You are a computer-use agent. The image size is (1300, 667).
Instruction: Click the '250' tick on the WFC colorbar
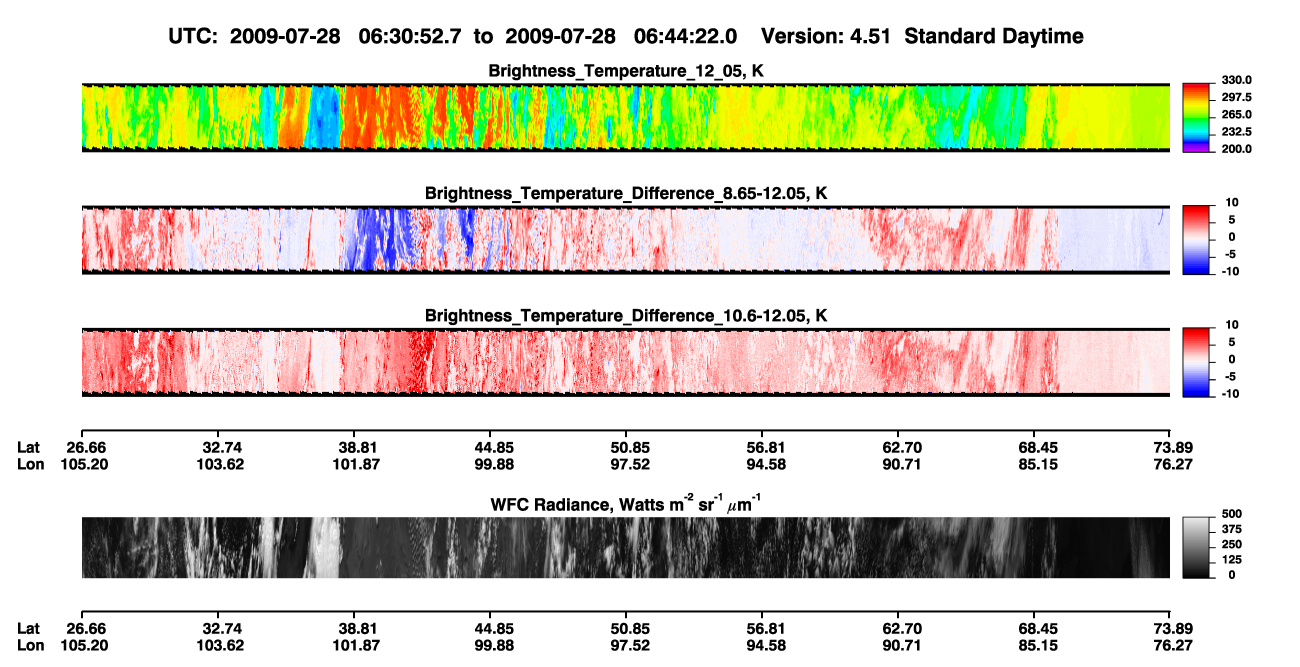pos(1234,544)
